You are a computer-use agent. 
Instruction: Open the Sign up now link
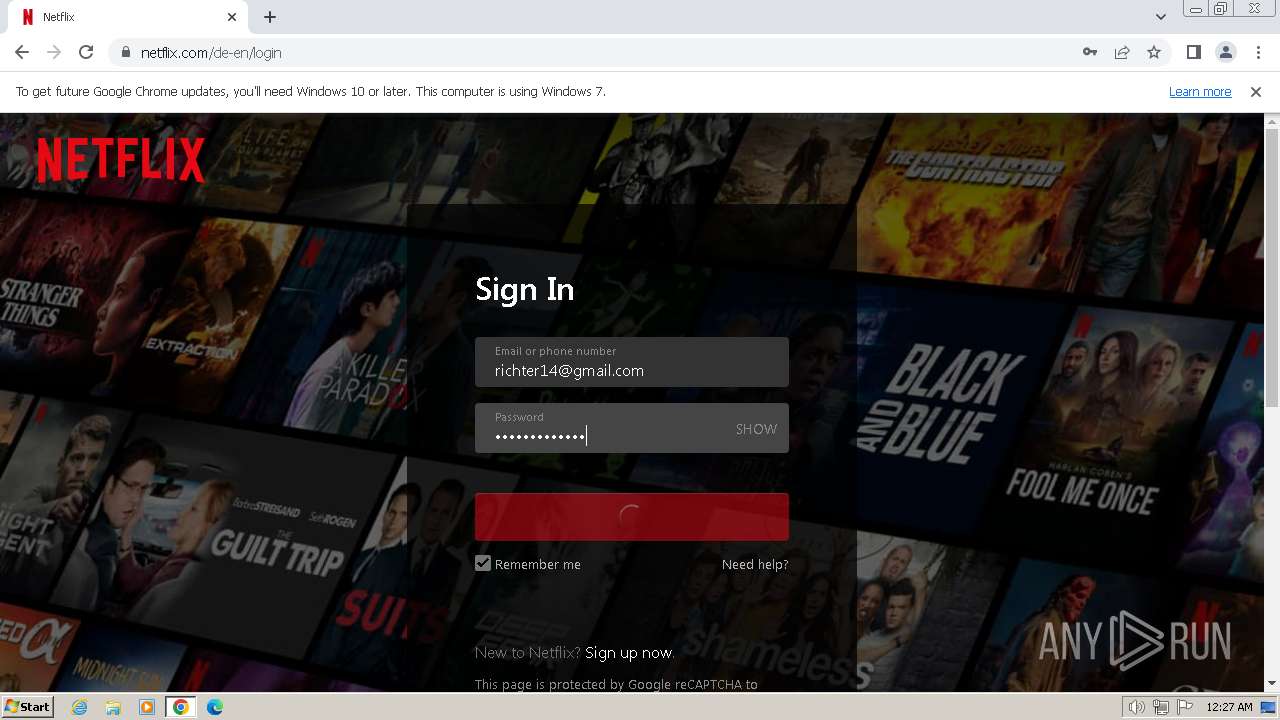point(629,652)
